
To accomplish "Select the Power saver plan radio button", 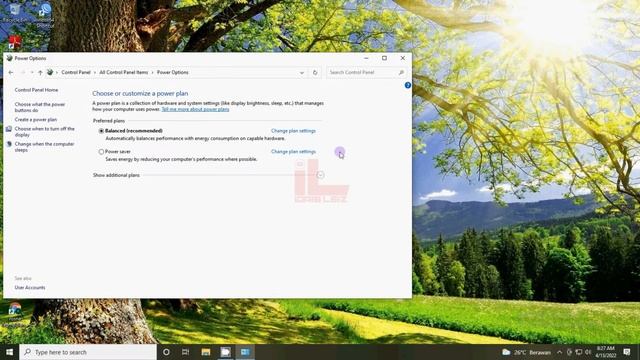I will [x=101, y=152].
